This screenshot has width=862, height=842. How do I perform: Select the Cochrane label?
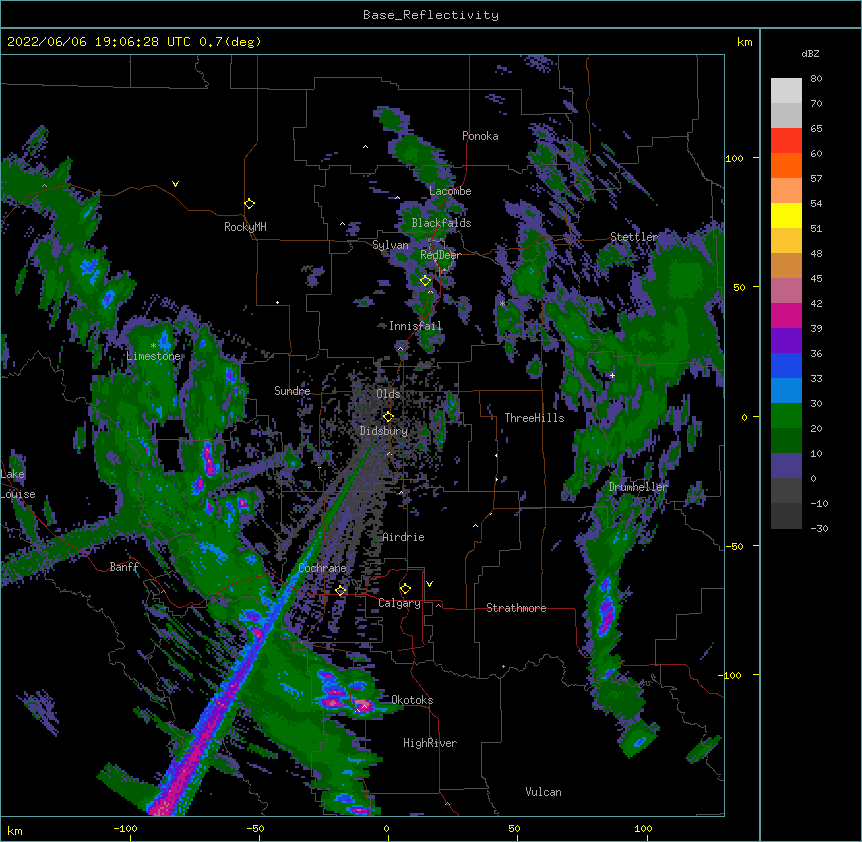pyautogui.click(x=323, y=568)
